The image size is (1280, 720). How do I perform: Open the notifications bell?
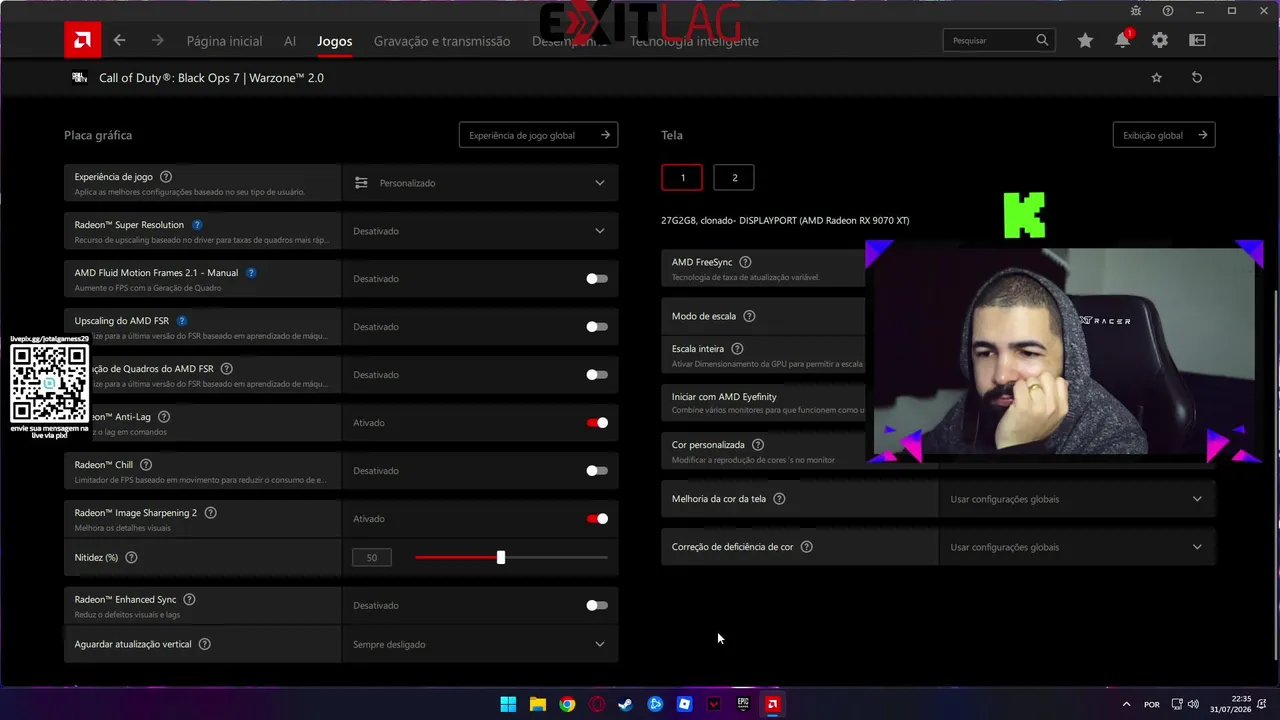coord(1123,40)
